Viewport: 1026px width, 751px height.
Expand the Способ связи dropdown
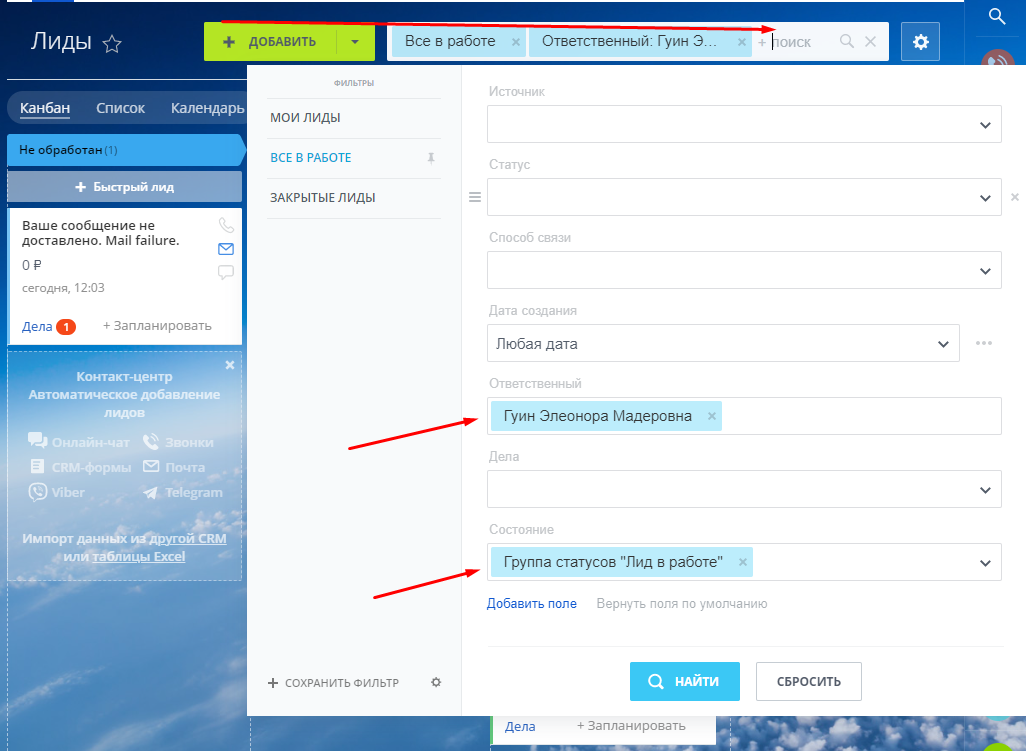[985, 270]
